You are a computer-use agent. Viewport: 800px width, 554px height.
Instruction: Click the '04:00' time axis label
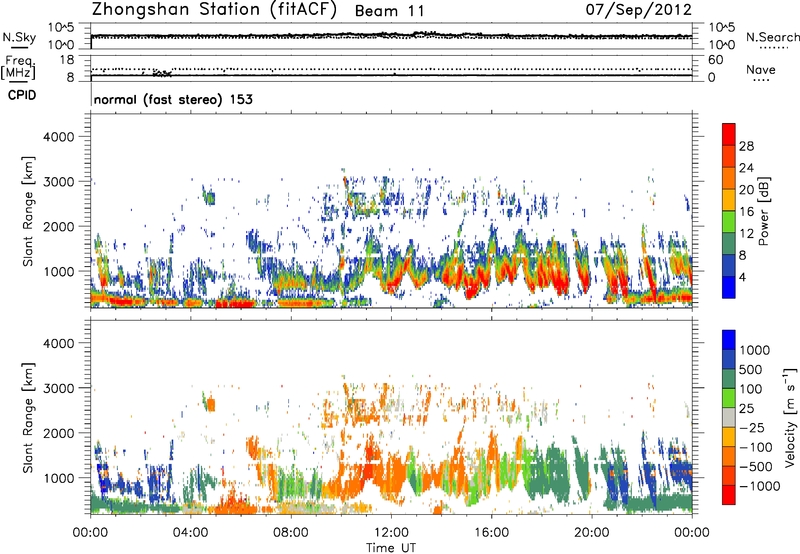point(191,533)
